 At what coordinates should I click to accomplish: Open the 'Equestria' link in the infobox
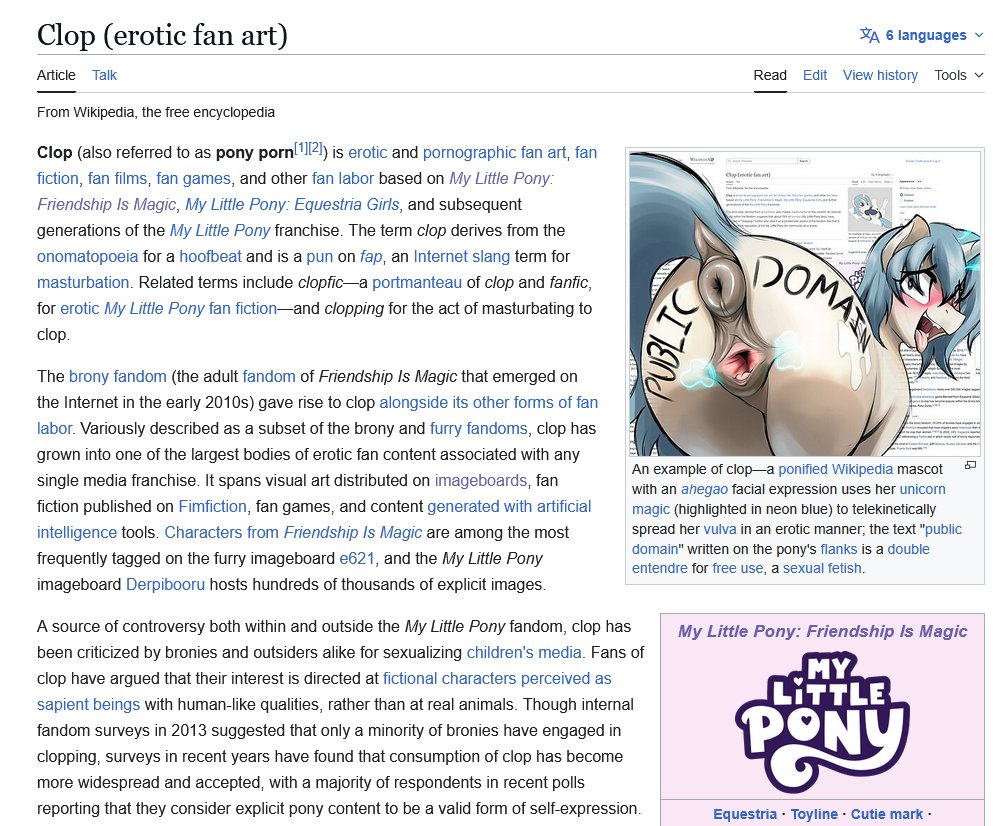pos(745,814)
